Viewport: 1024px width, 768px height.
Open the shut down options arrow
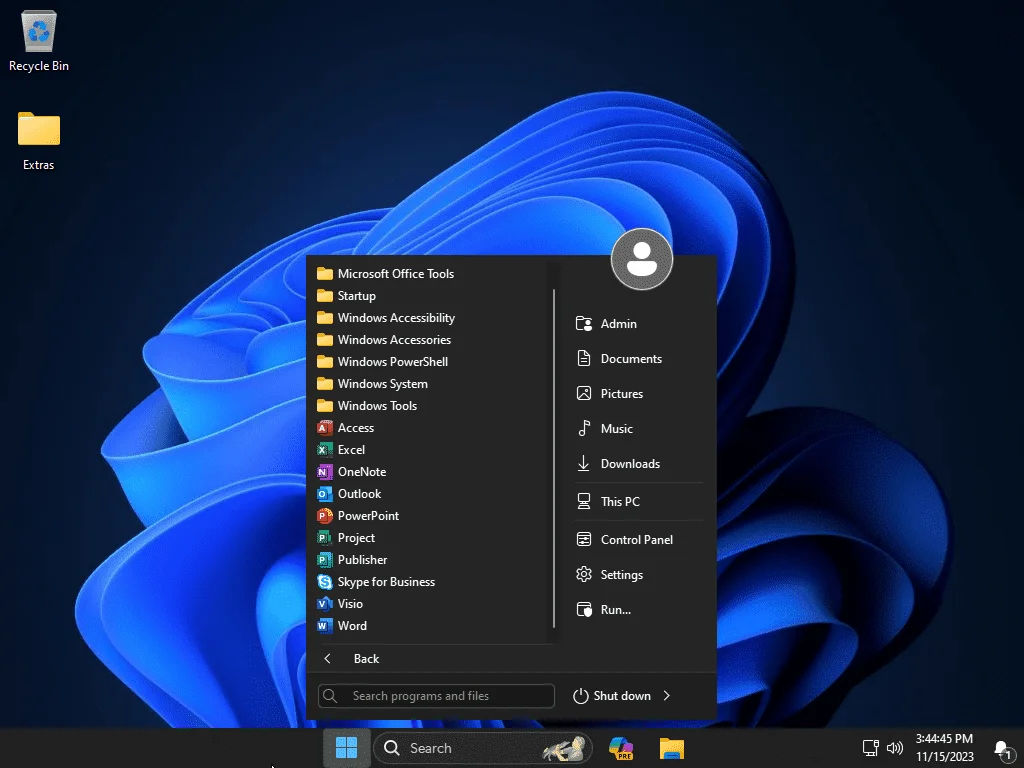pyautogui.click(x=667, y=696)
